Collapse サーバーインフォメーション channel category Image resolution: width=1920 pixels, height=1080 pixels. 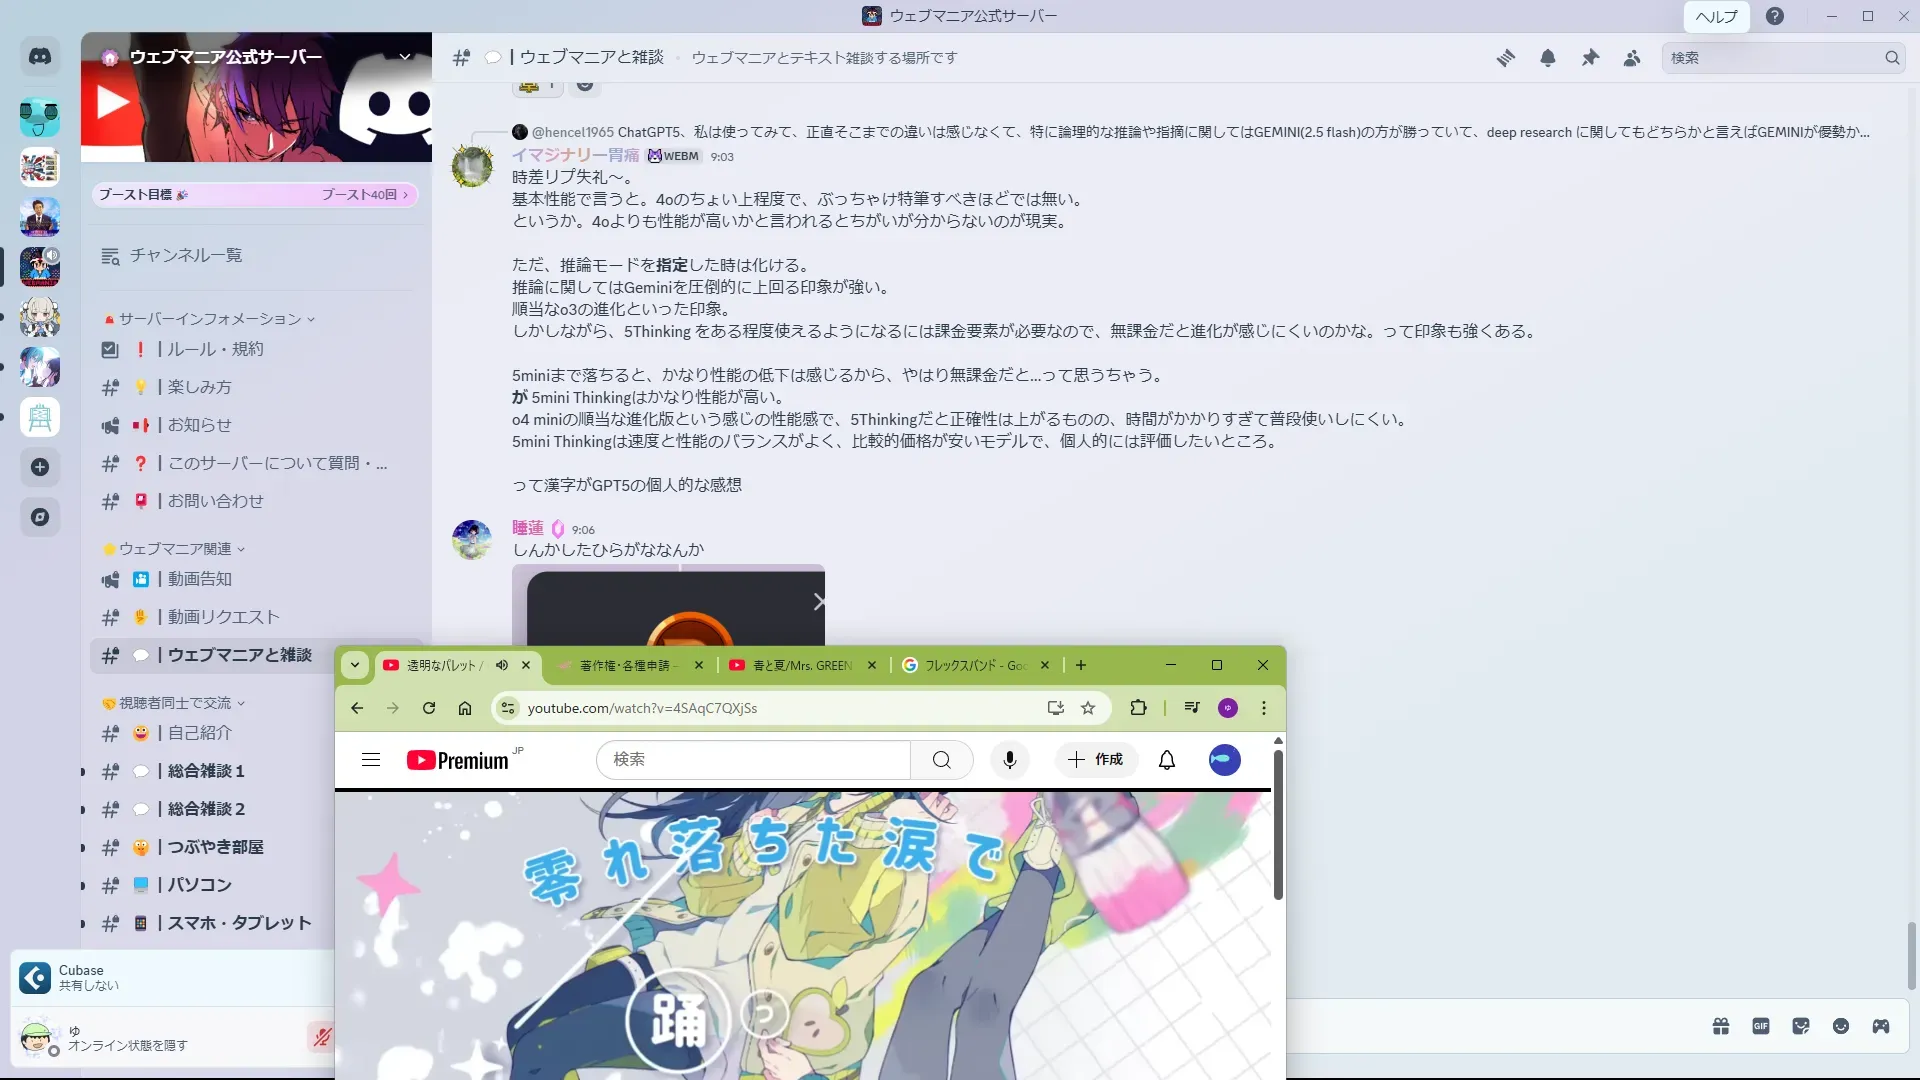(210, 319)
